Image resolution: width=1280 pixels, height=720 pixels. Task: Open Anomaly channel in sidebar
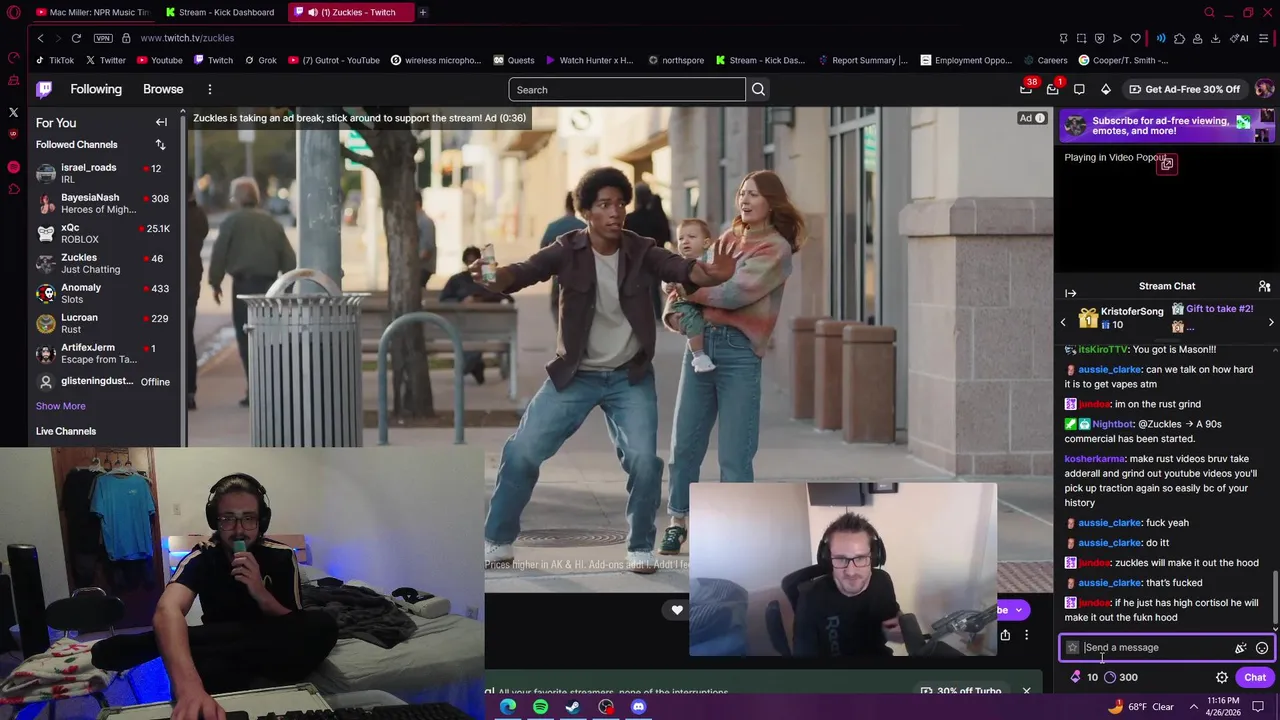coord(104,293)
